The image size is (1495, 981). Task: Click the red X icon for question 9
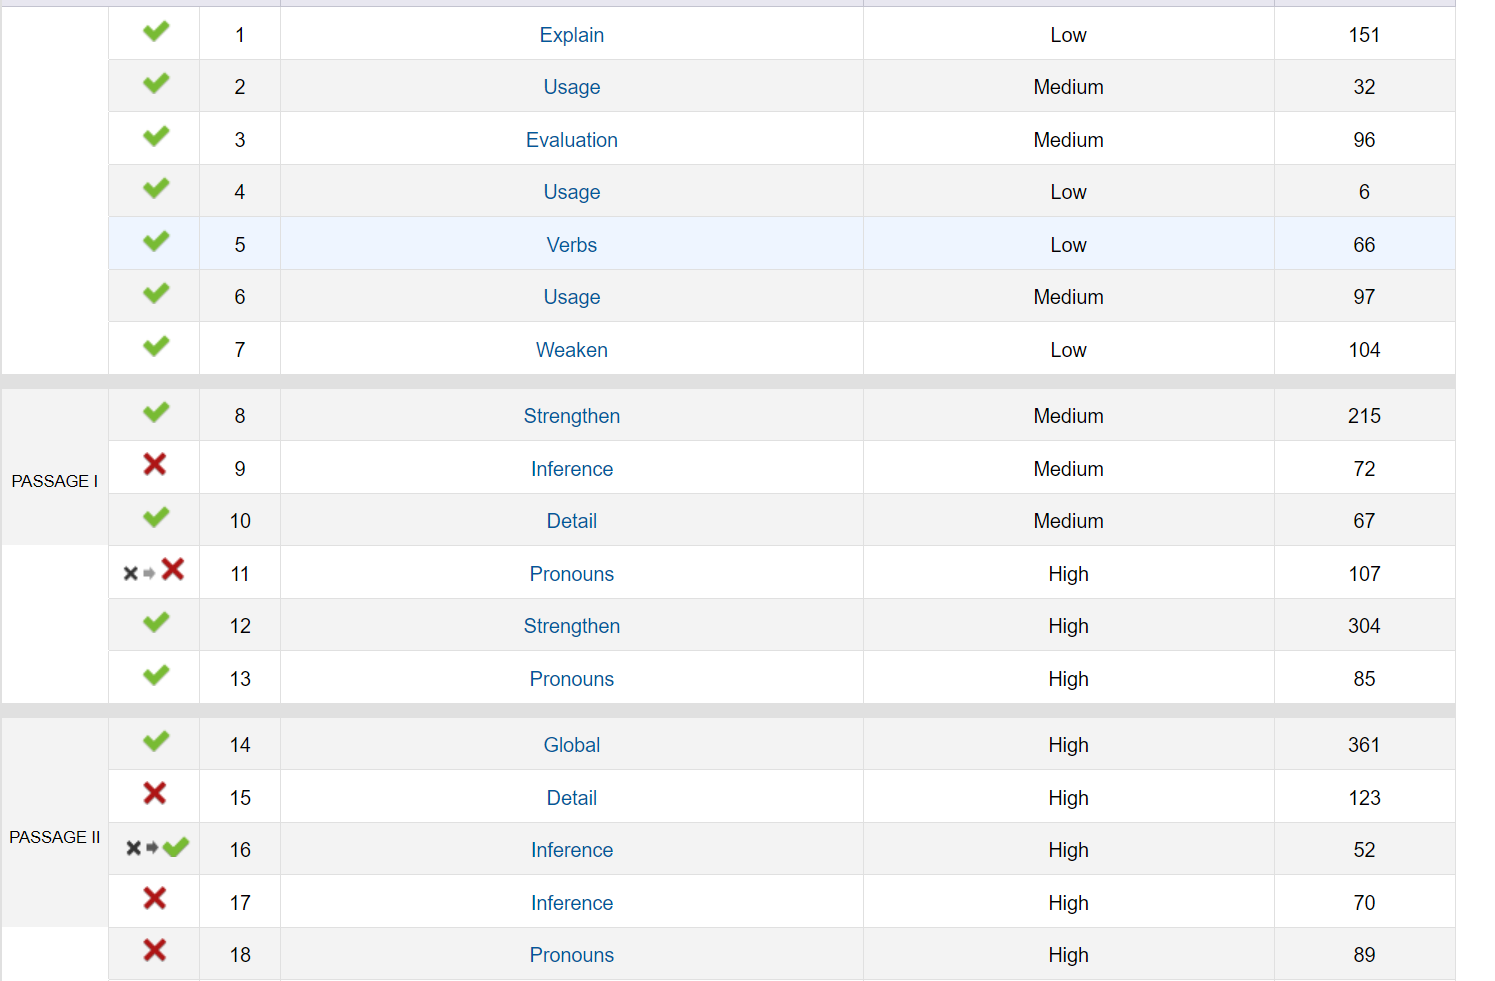[154, 464]
